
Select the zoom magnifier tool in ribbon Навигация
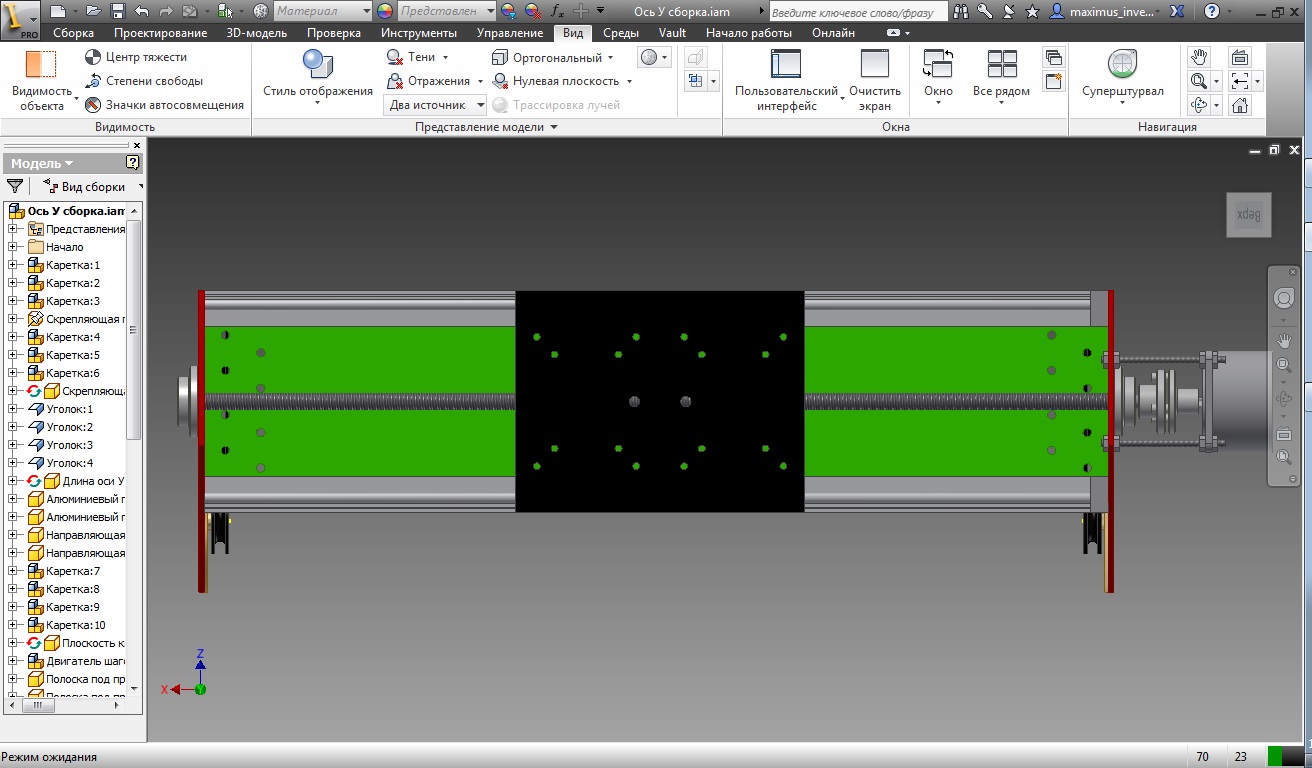1199,81
